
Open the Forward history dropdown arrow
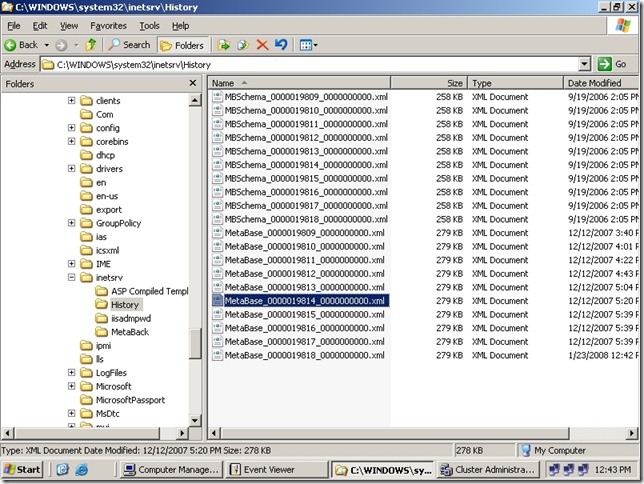pos(76,45)
